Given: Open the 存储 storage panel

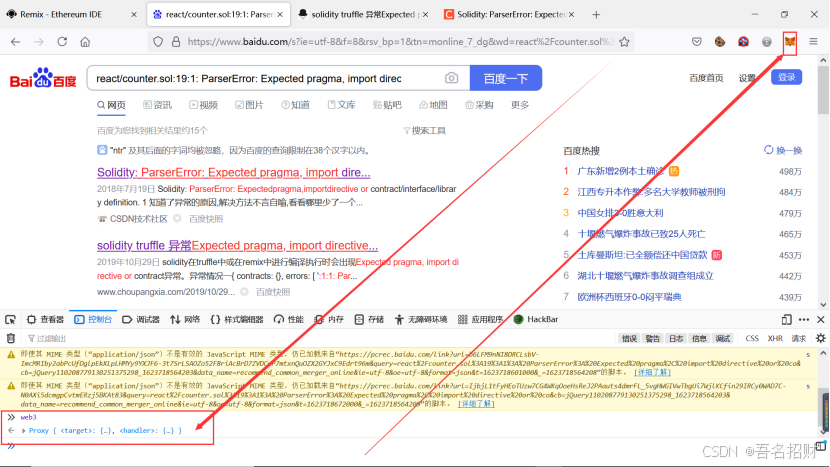Looking at the screenshot, I should pyautogui.click(x=369, y=319).
